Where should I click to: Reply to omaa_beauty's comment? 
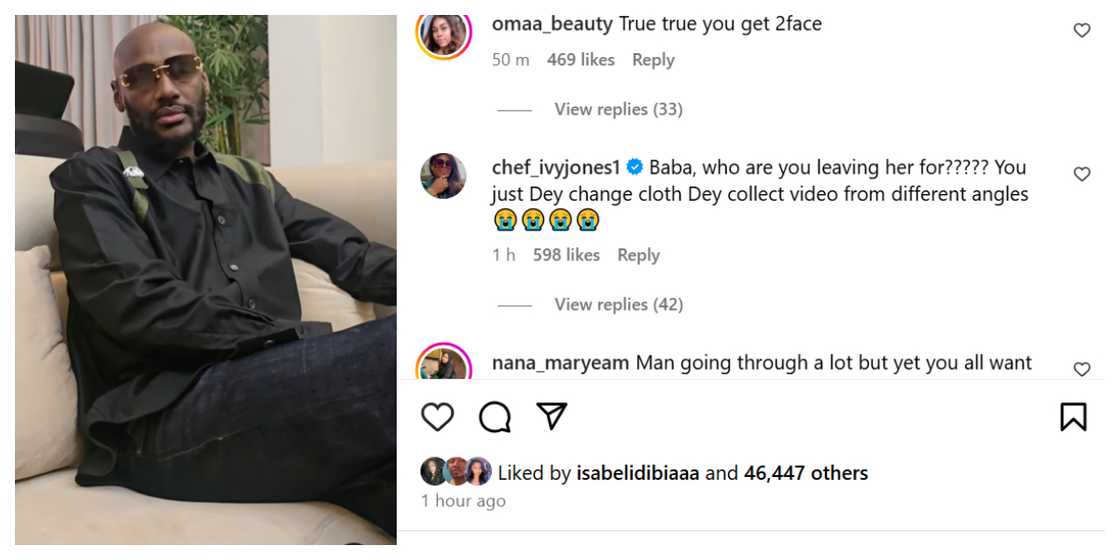pyautogui.click(x=653, y=60)
